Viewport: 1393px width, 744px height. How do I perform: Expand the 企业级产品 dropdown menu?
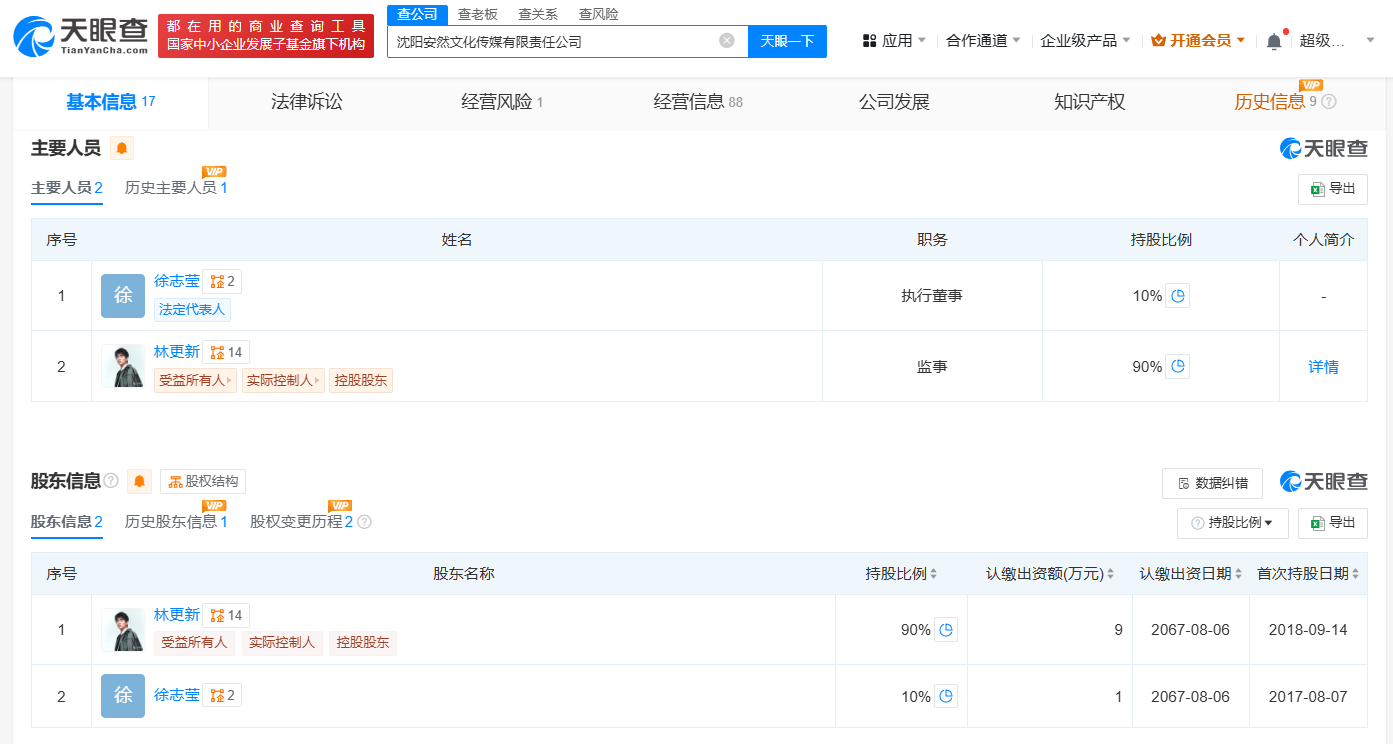[1085, 41]
